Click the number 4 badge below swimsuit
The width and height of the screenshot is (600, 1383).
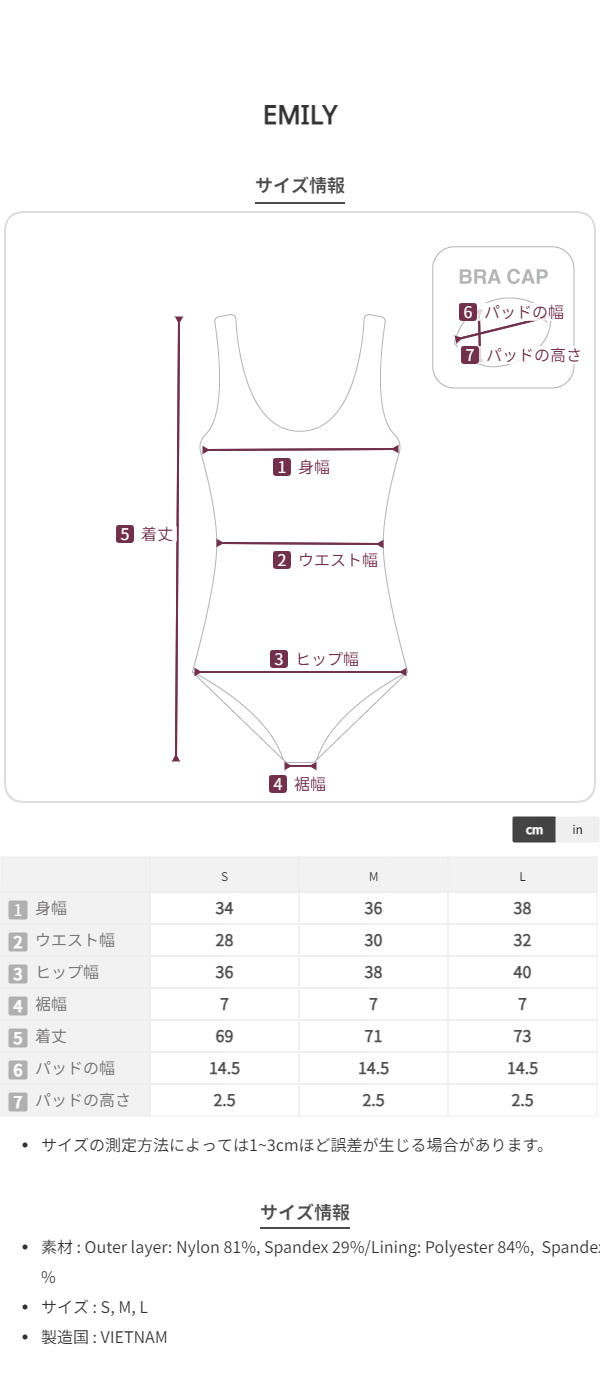click(x=278, y=784)
